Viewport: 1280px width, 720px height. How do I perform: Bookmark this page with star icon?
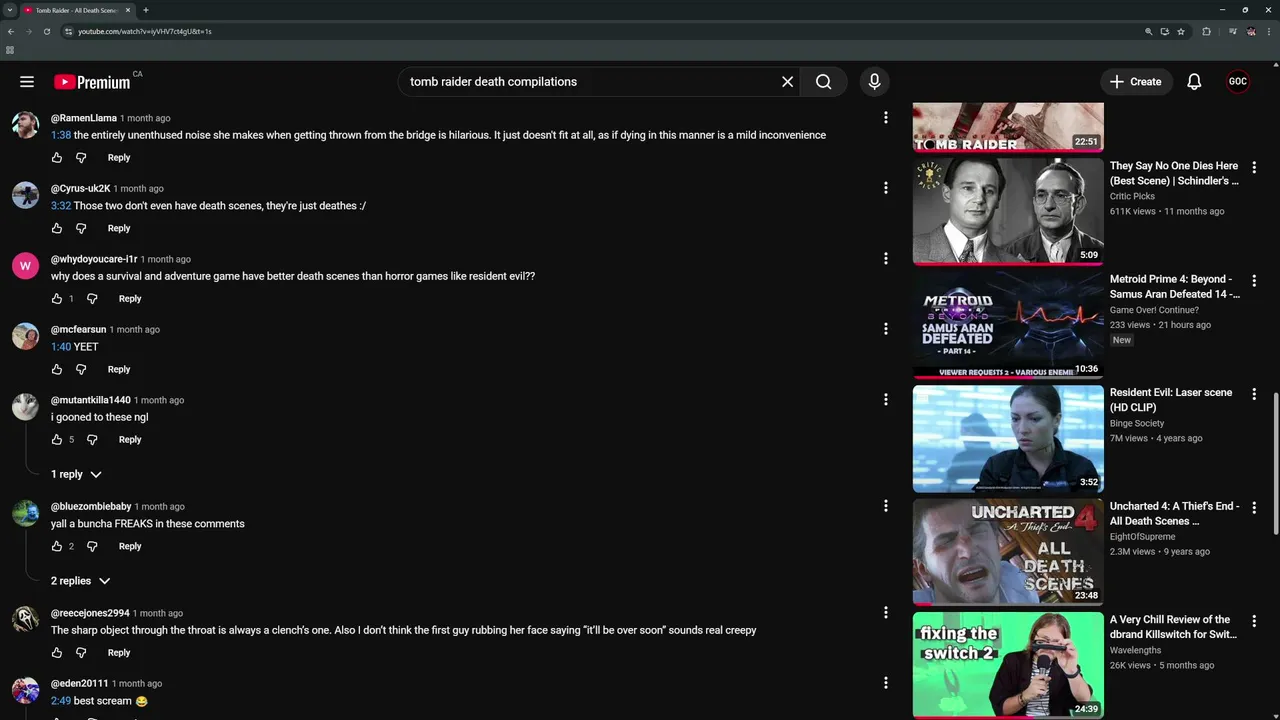[x=1181, y=31]
